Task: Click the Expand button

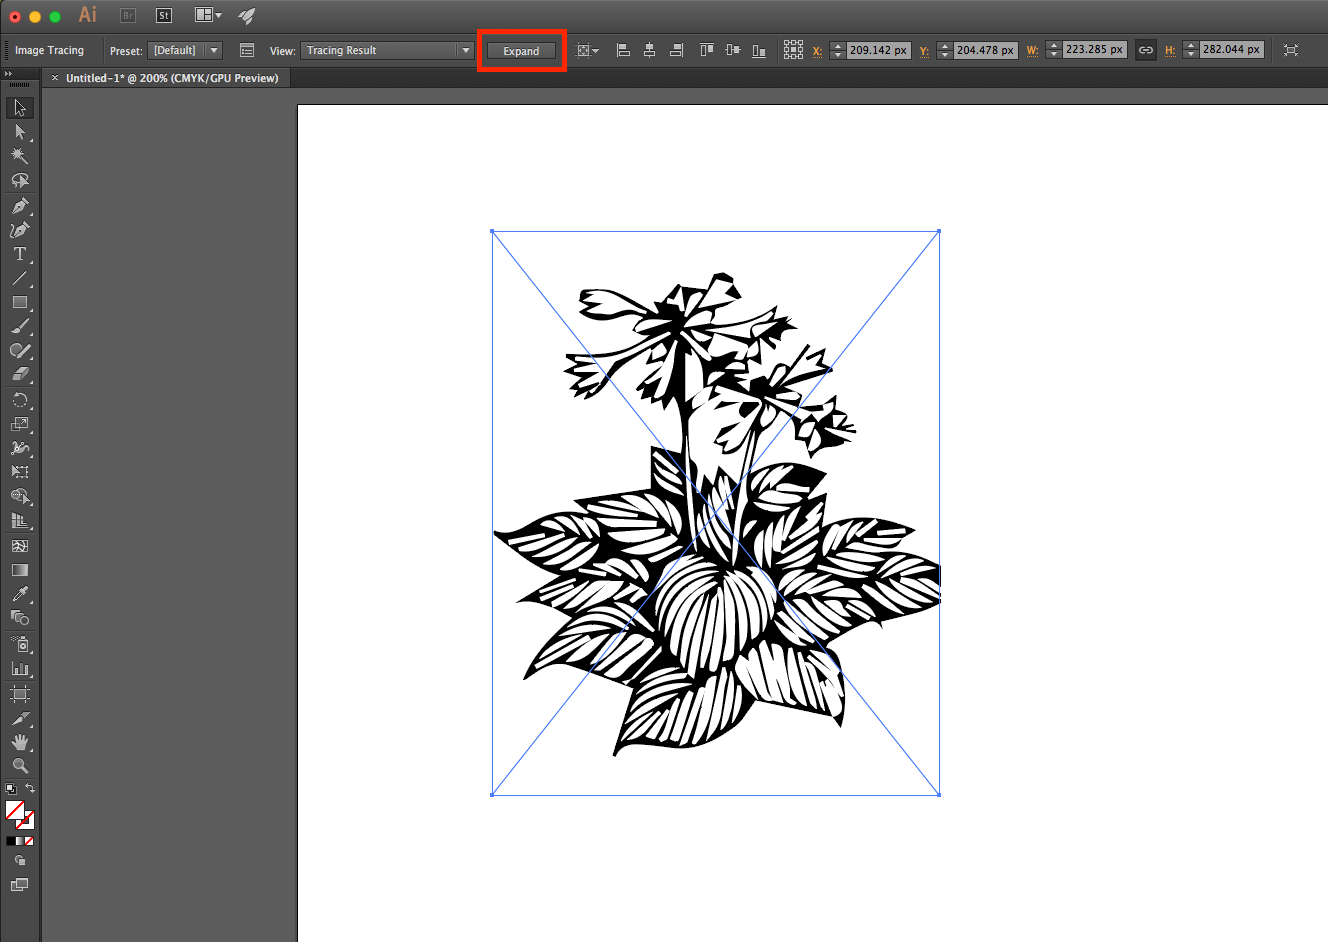Action: [521, 51]
